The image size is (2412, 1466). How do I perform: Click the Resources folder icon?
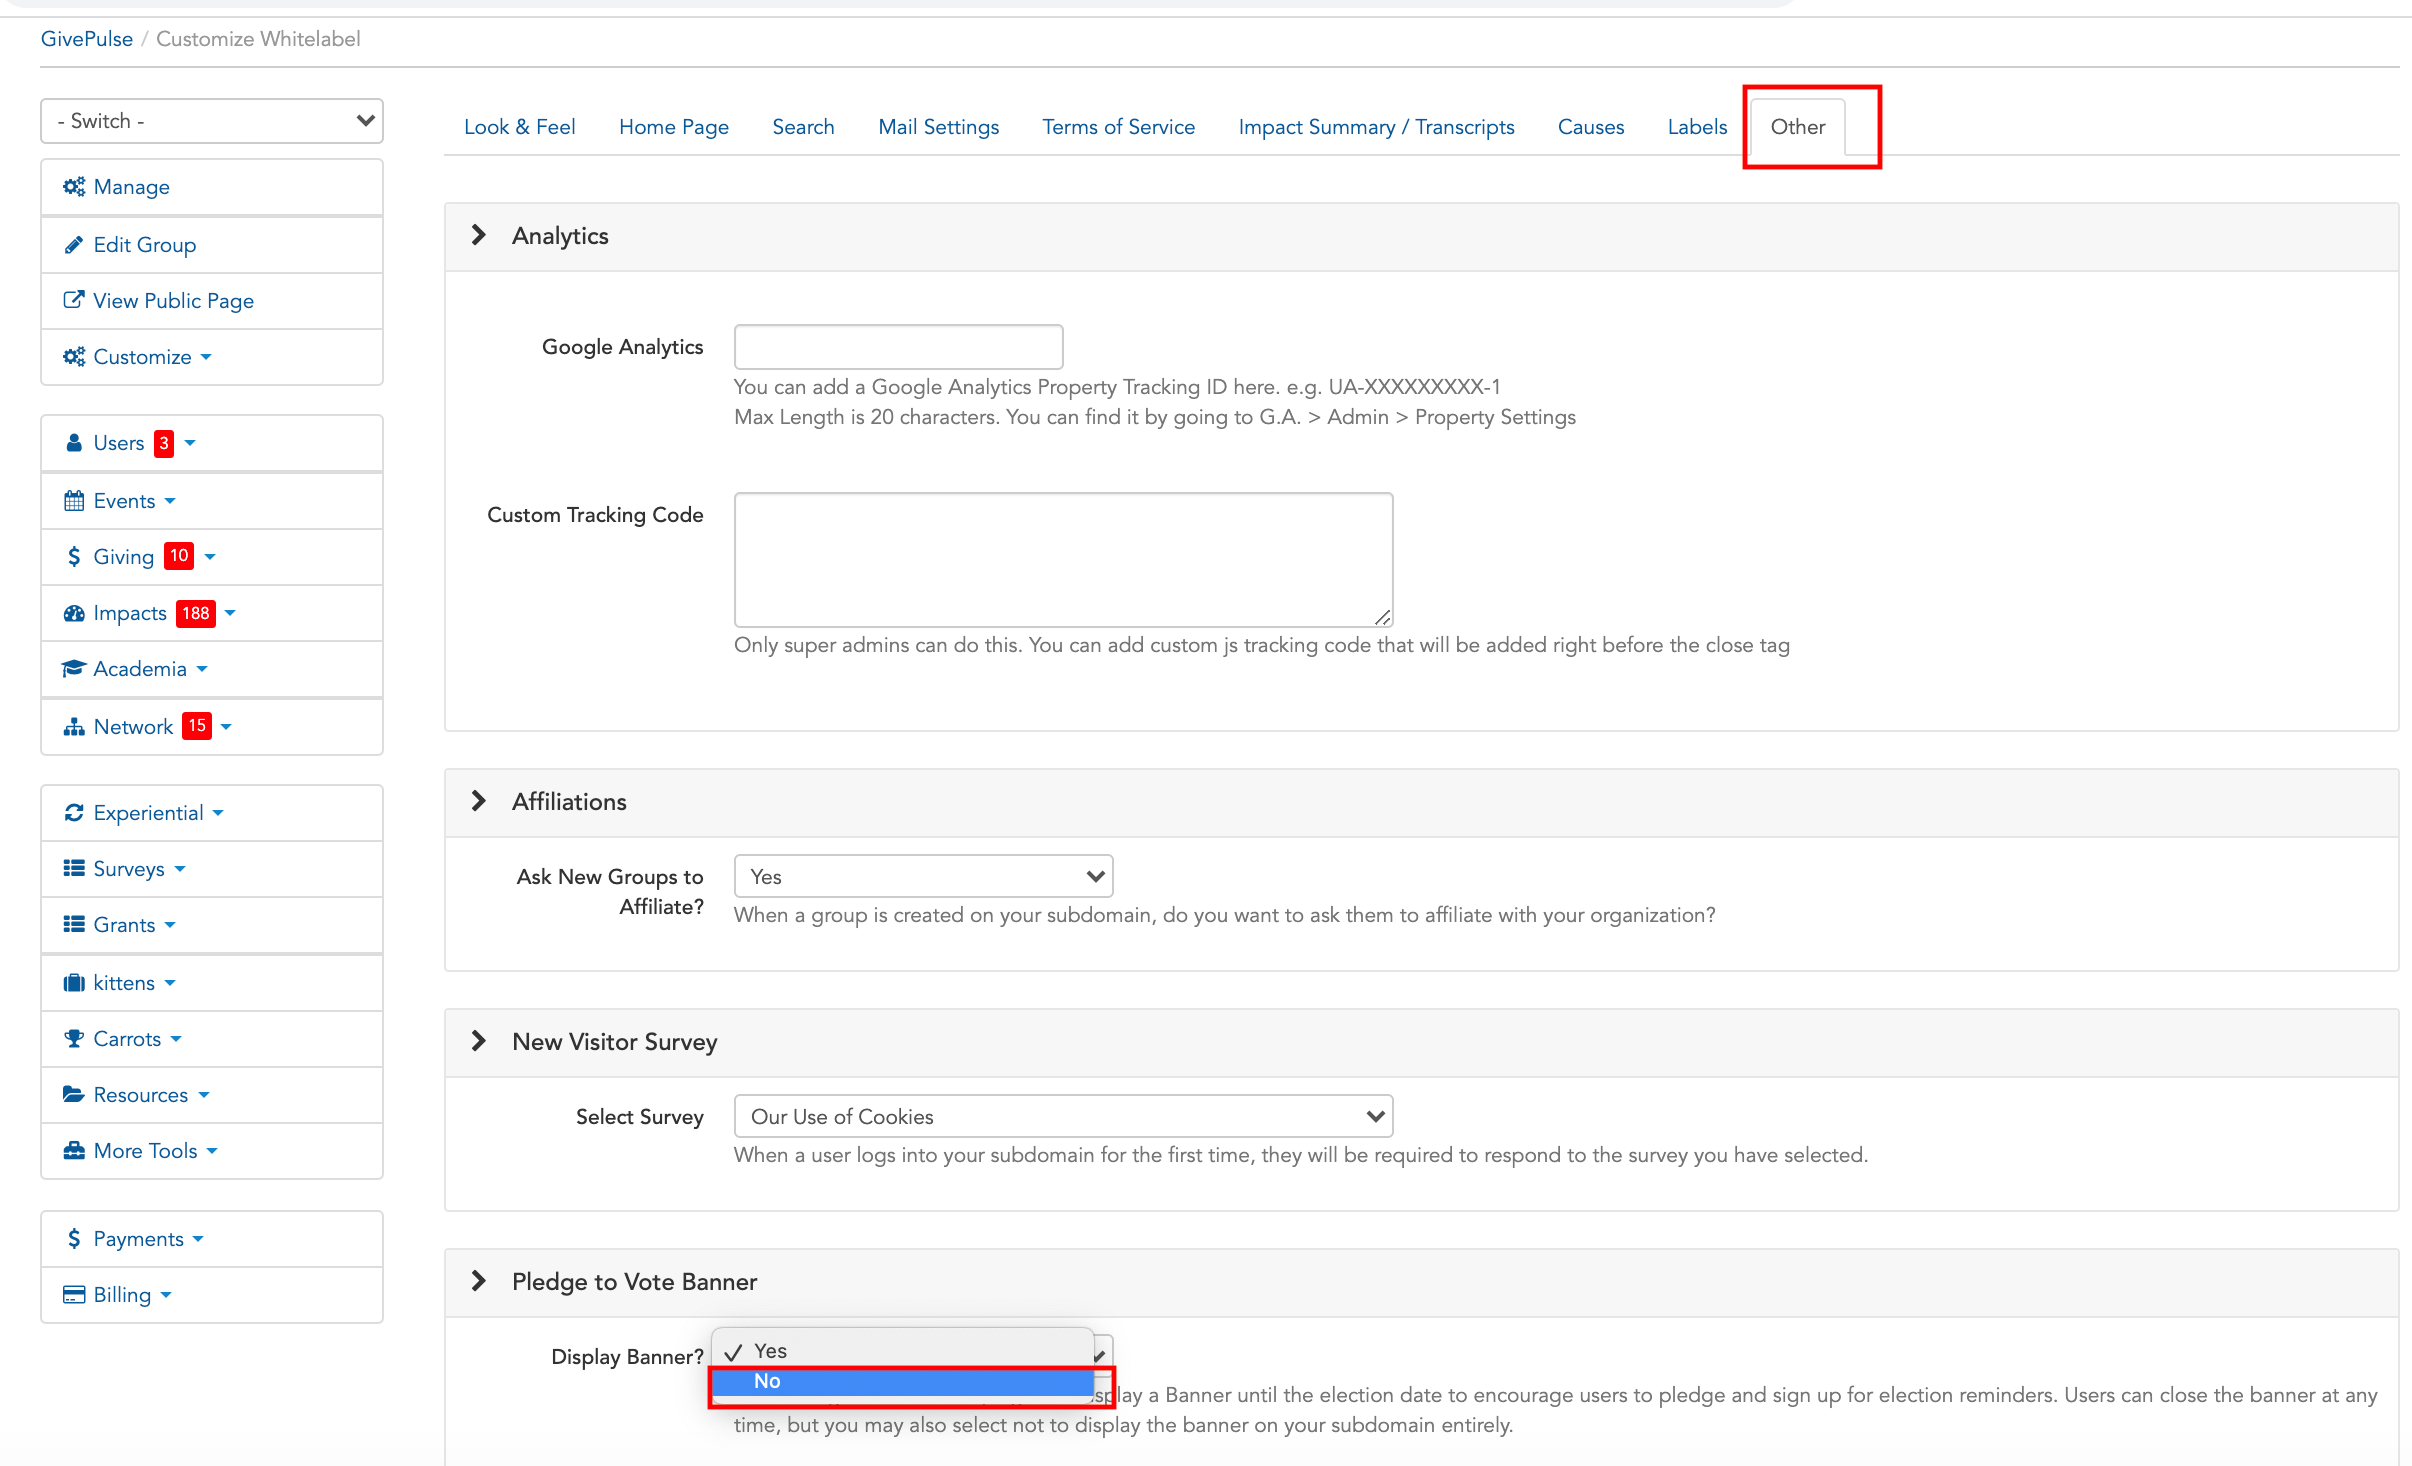(74, 1095)
